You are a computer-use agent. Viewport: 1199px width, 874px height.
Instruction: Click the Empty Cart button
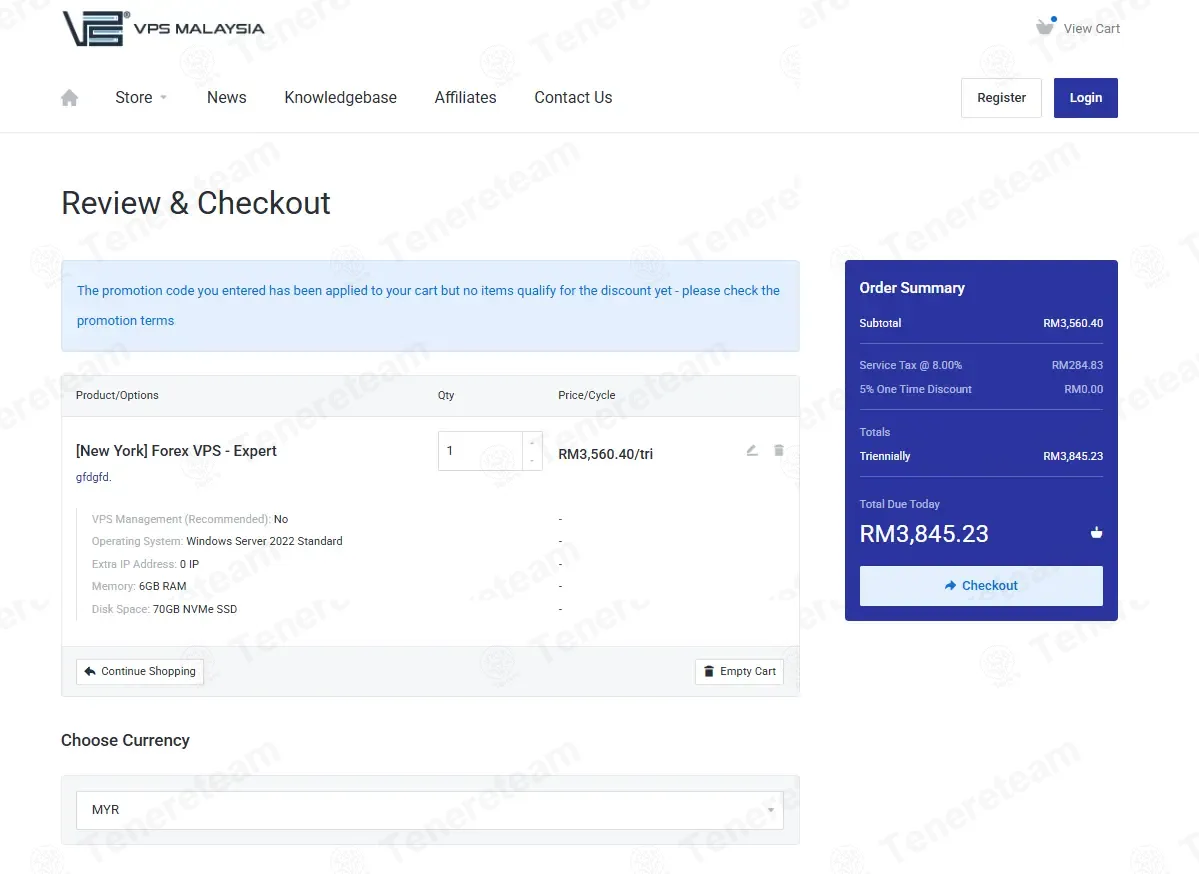click(x=739, y=671)
